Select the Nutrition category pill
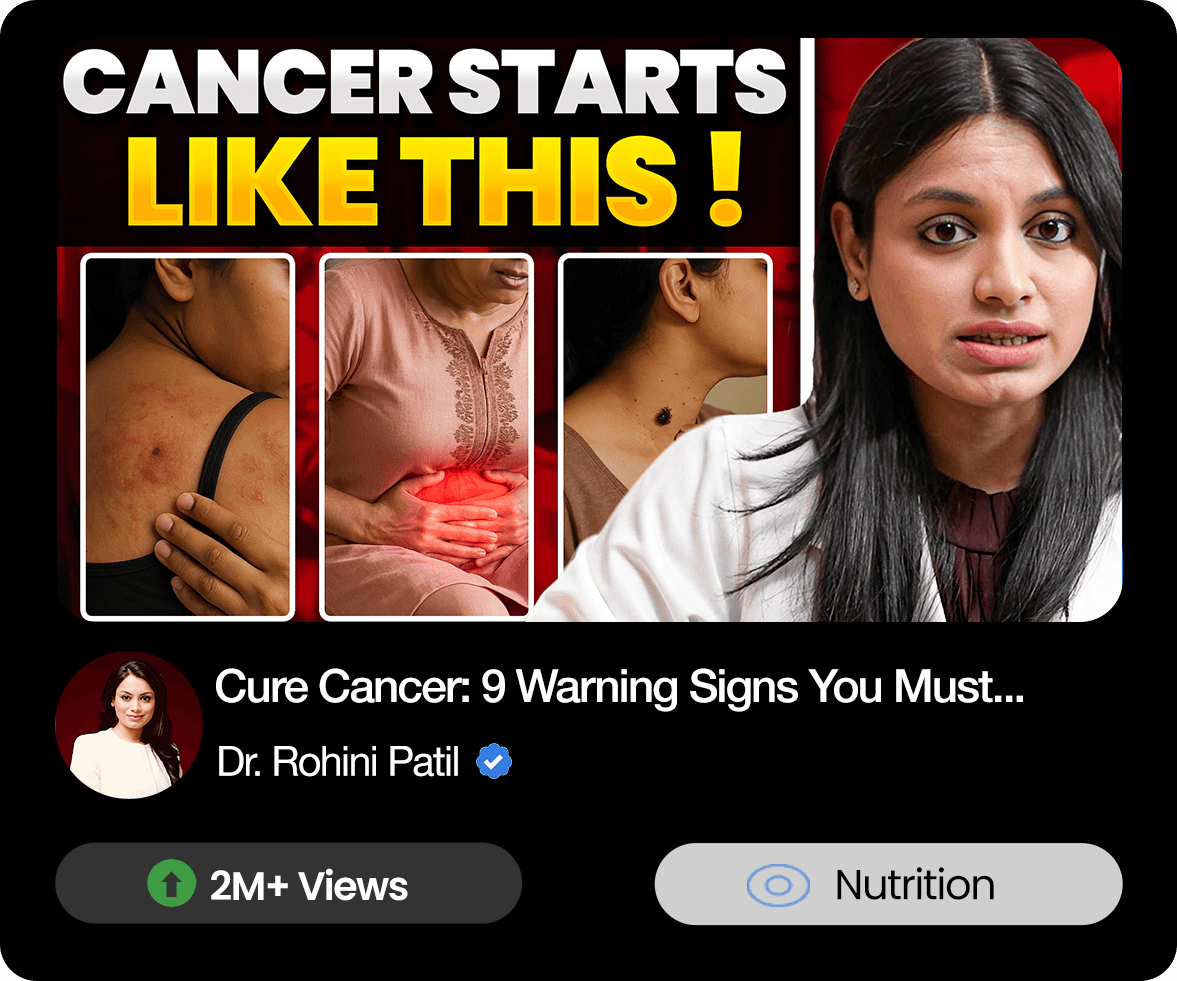The image size is (1177, 981). click(x=888, y=883)
